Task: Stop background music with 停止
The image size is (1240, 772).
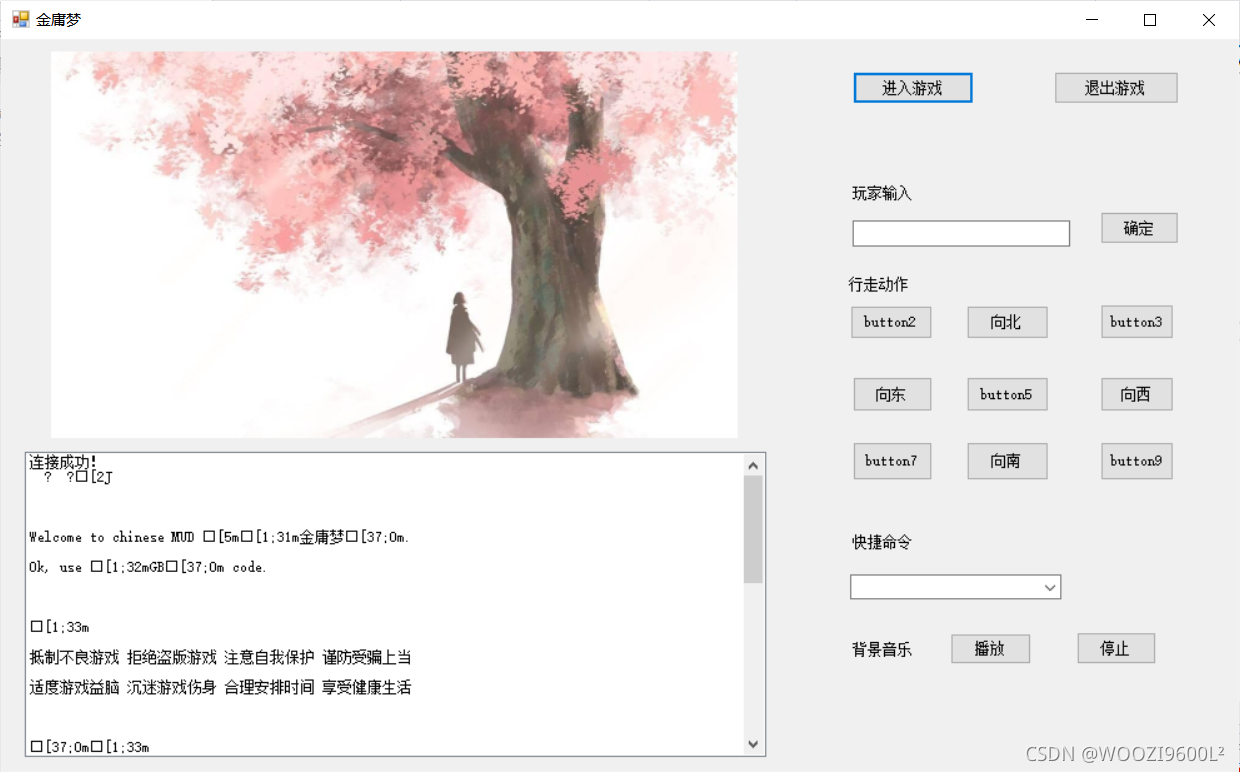Action: click(1116, 648)
